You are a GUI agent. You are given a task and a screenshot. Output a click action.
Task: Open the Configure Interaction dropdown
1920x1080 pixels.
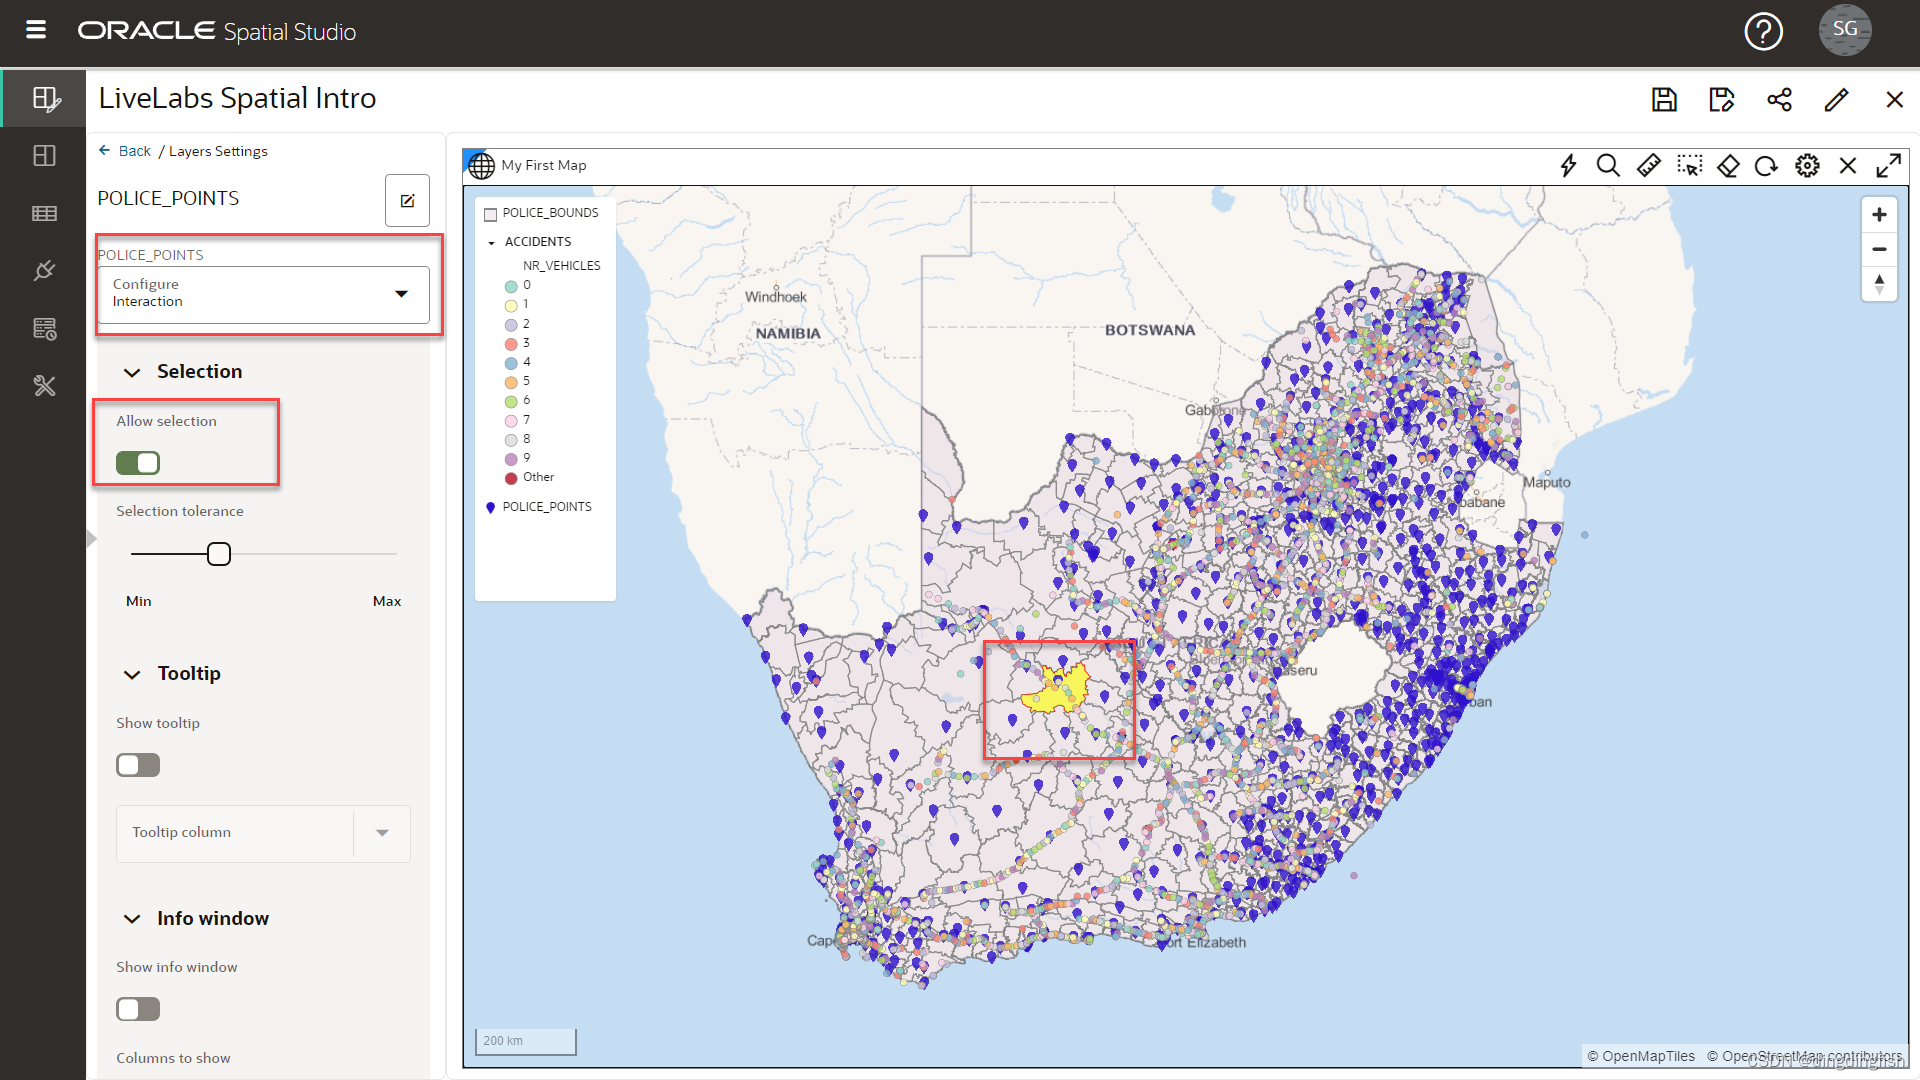tap(263, 294)
